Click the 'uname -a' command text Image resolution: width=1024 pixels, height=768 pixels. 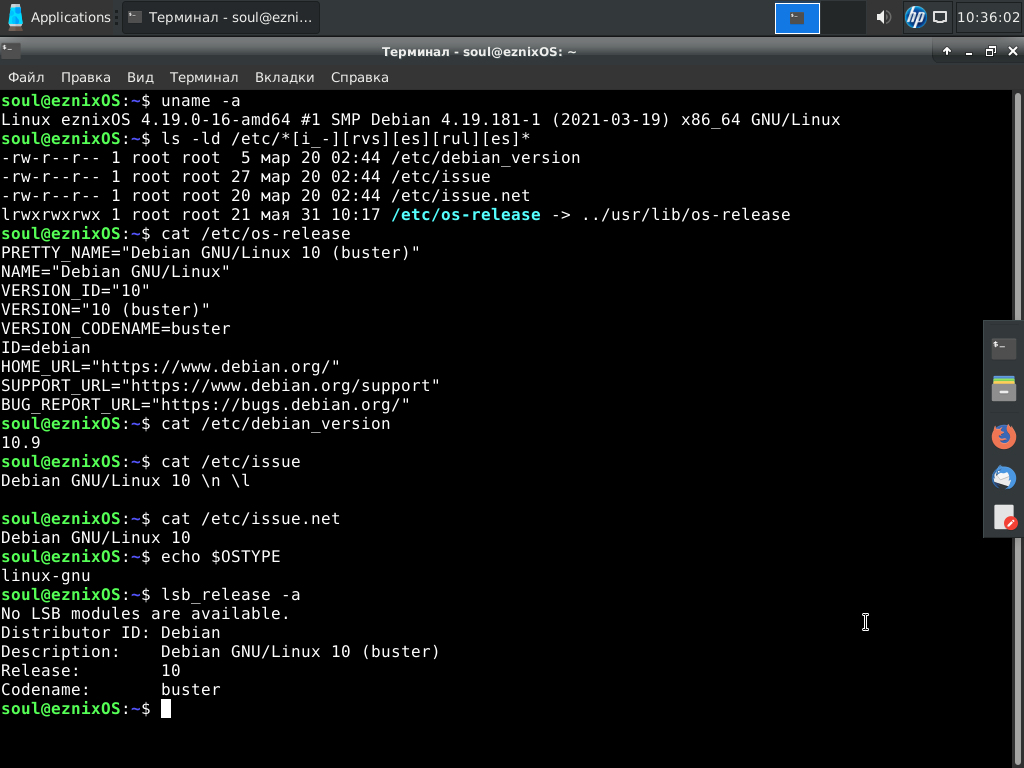[x=200, y=101]
